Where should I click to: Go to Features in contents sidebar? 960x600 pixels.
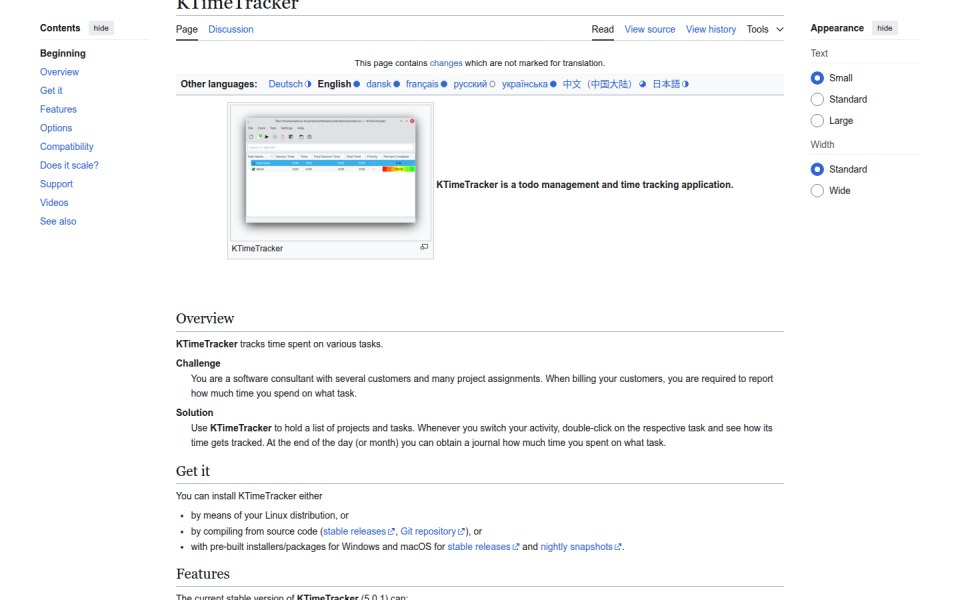pos(58,109)
